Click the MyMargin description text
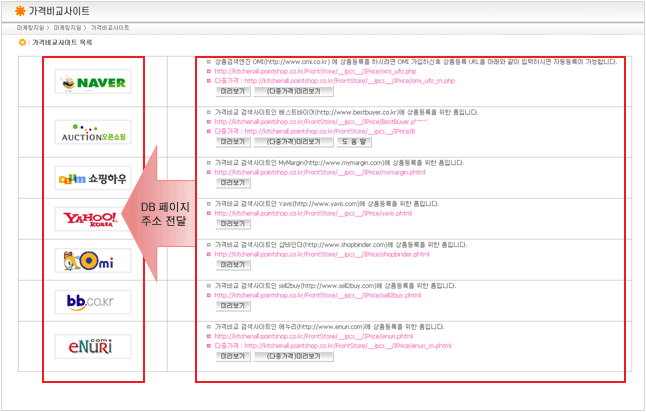The height and width of the screenshot is (412, 646). tap(339, 163)
